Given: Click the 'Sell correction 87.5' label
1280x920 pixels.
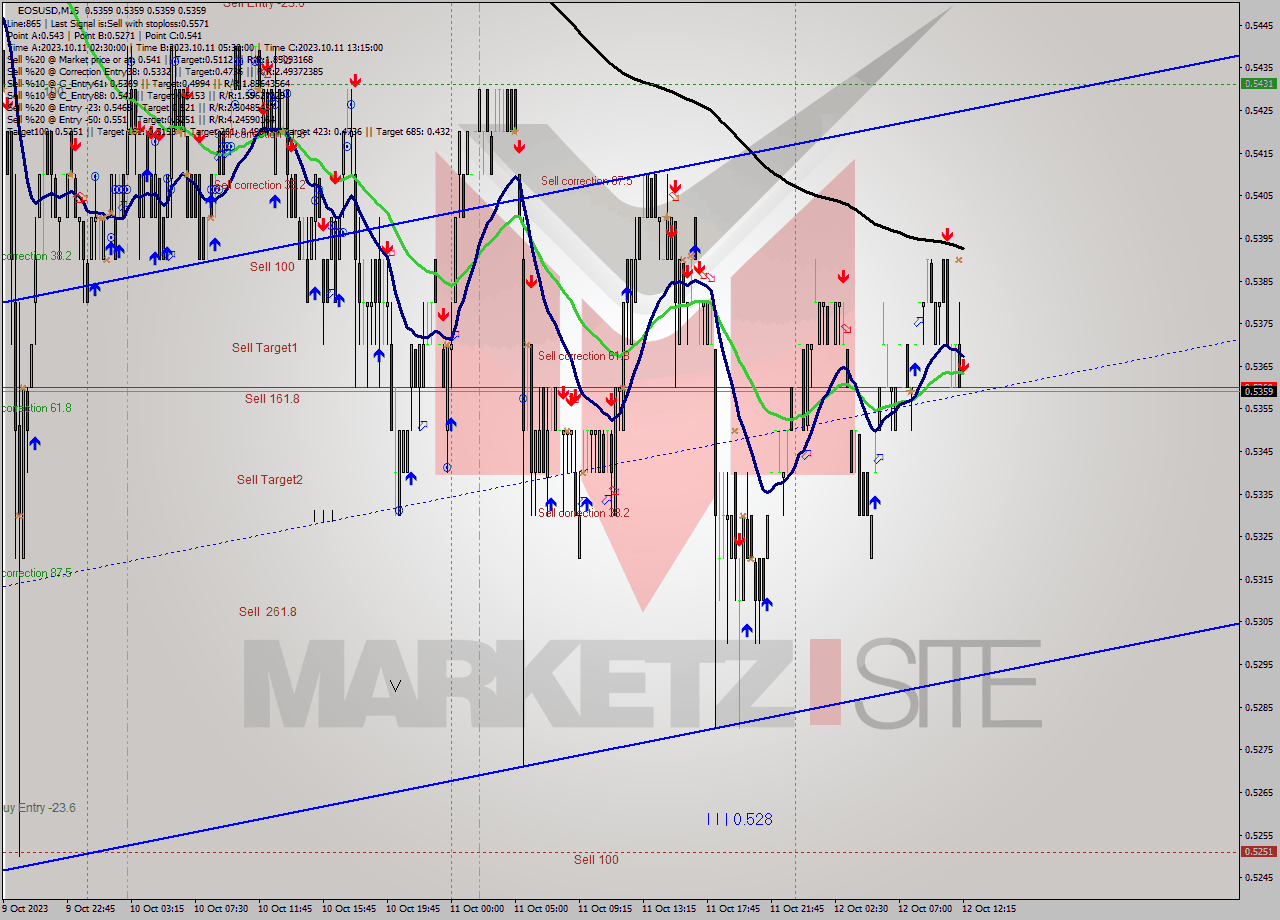Looking at the screenshot, I should pos(586,181).
